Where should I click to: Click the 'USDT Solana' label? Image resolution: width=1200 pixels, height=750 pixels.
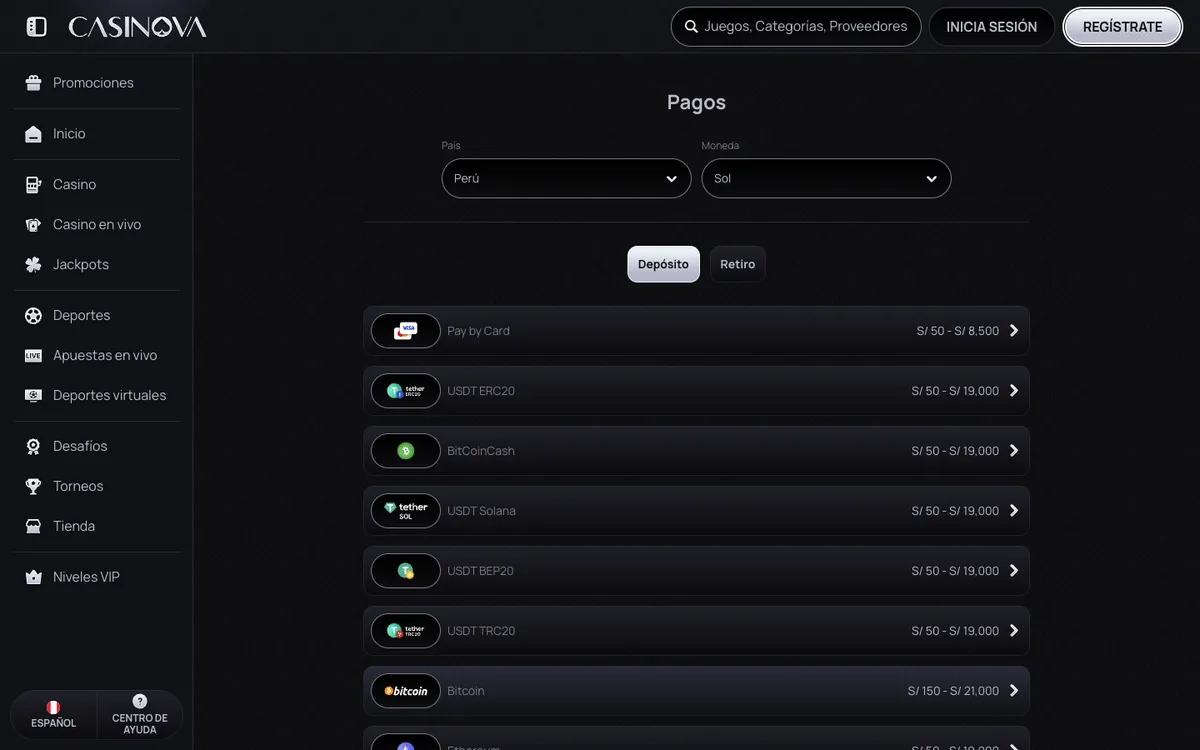pos(482,511)
